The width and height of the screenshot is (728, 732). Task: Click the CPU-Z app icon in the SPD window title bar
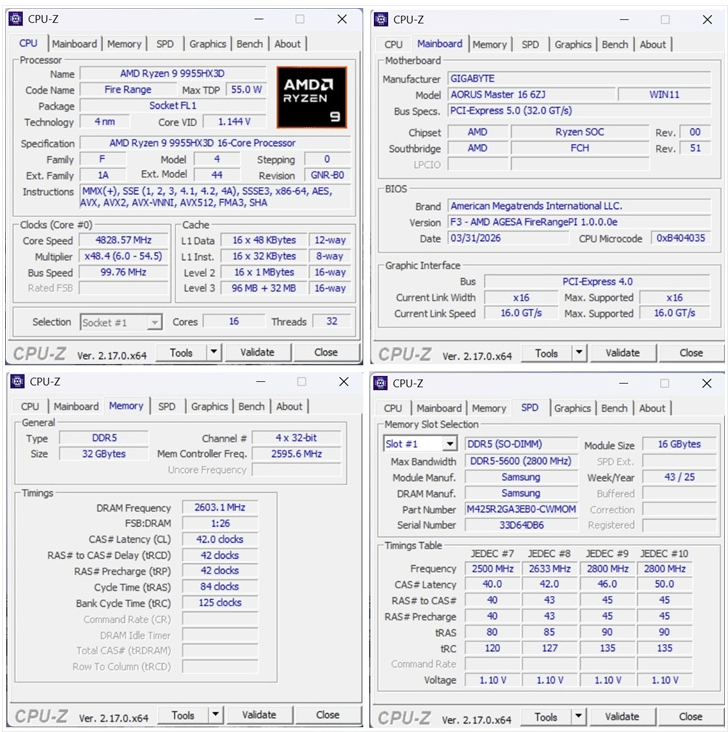(381, 383)
